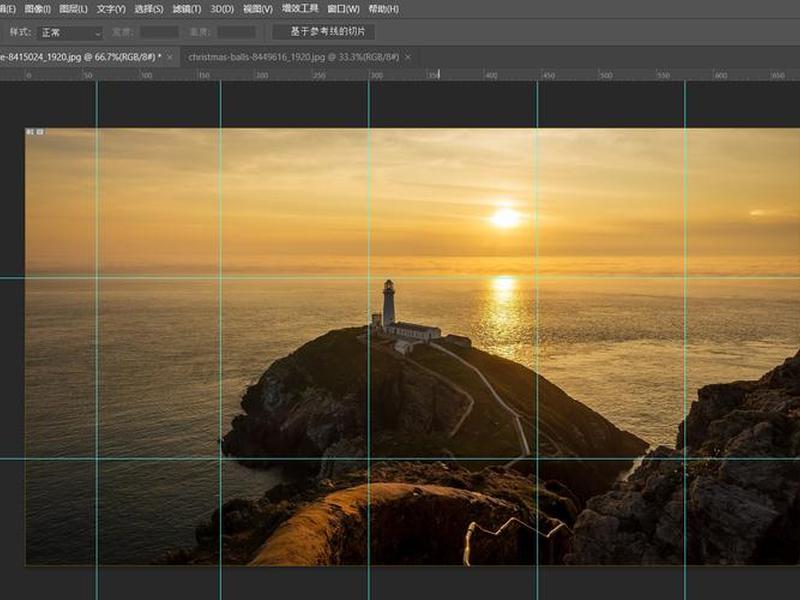
Task: Open the 增效工具 menu
Action: pos(300,9)
